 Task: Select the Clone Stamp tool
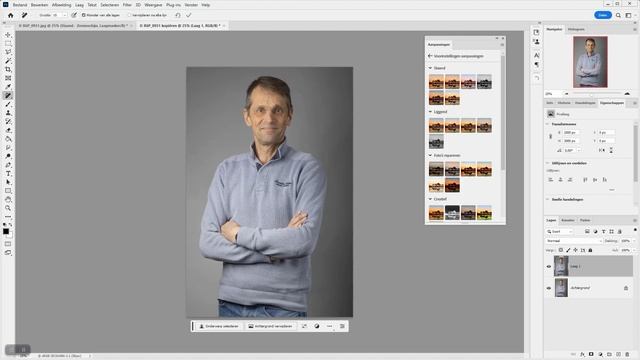point(8,113)
